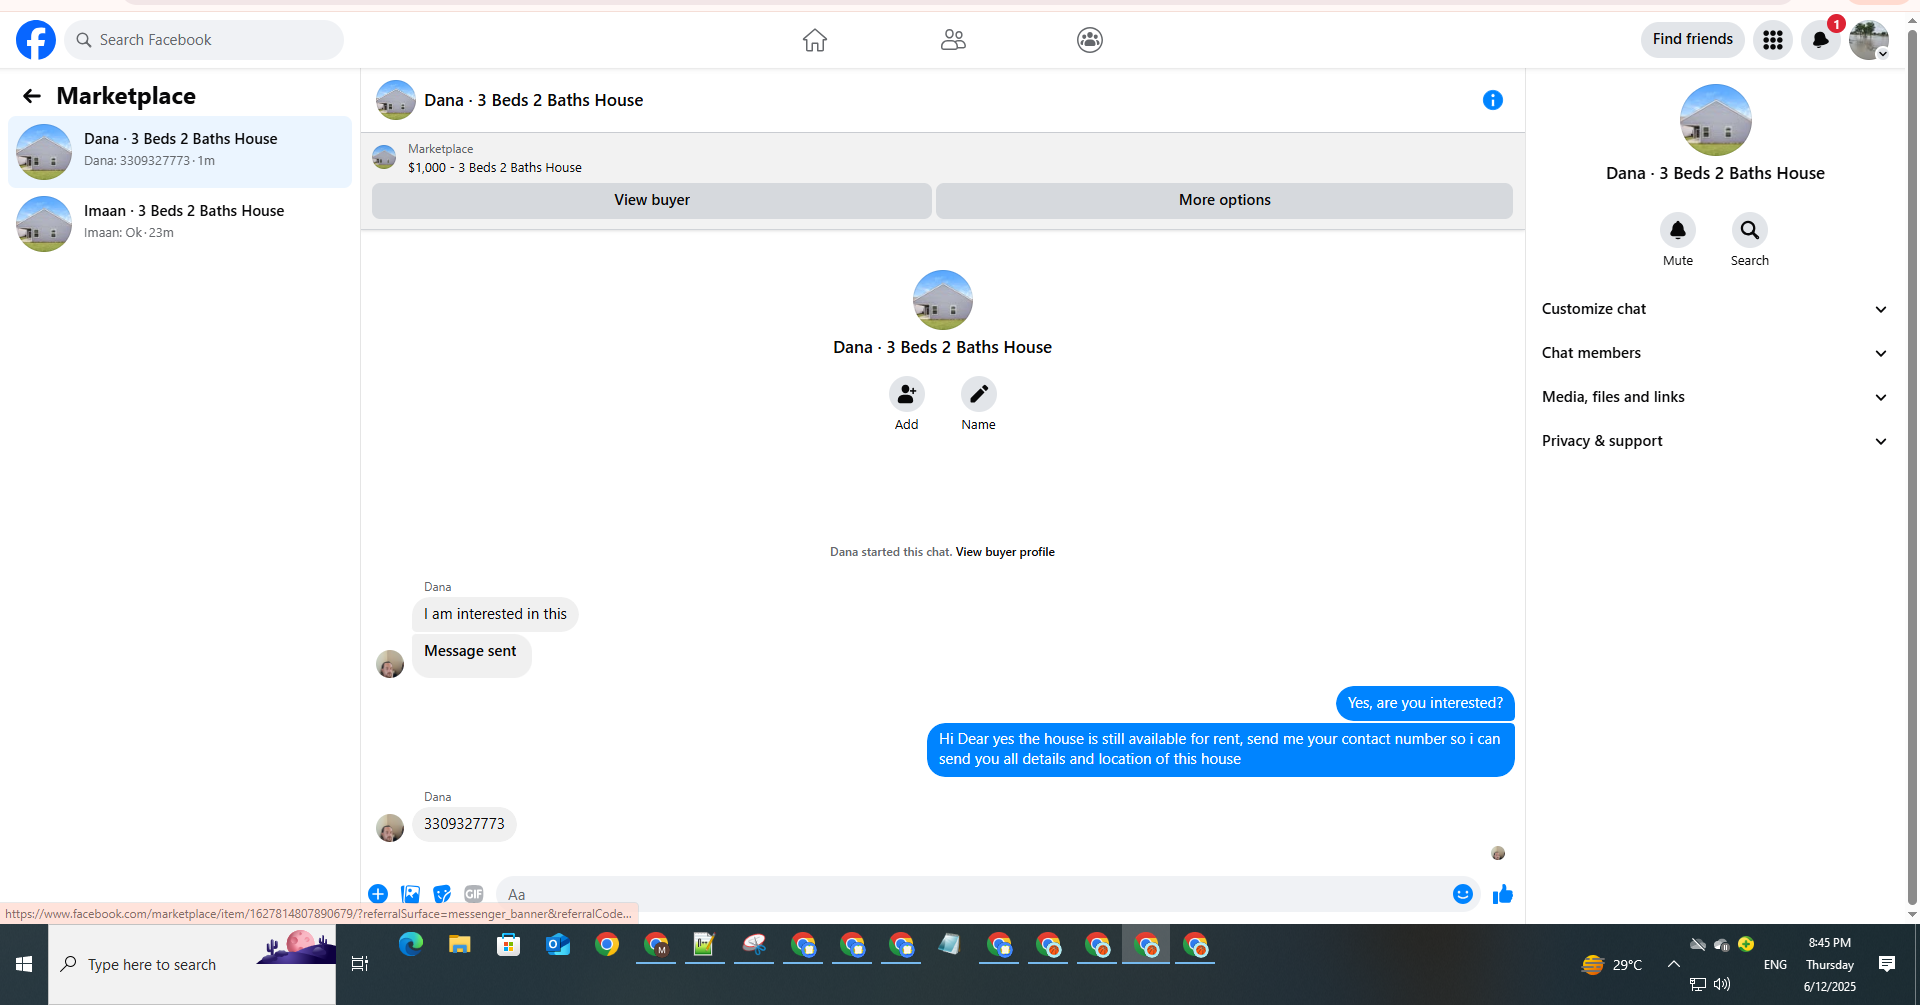The height and width of the screenshot is (1005, 1920).
Task: Open Microsoft Store from the taskbar
Action: [x=509, y=944]
